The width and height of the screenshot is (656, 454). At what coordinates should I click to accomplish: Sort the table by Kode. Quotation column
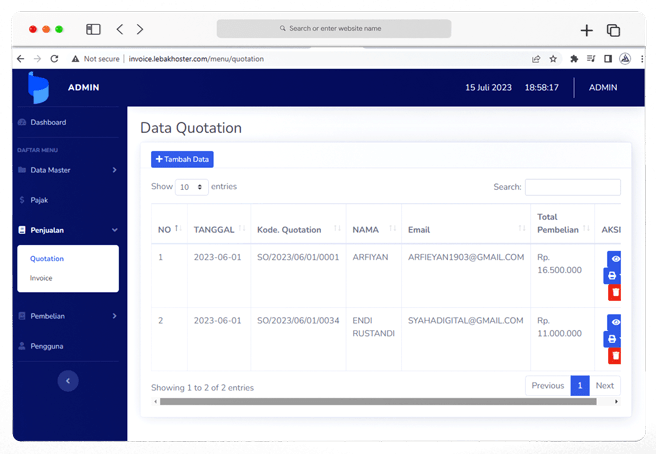pyautogui.click(x=298, y=229)
